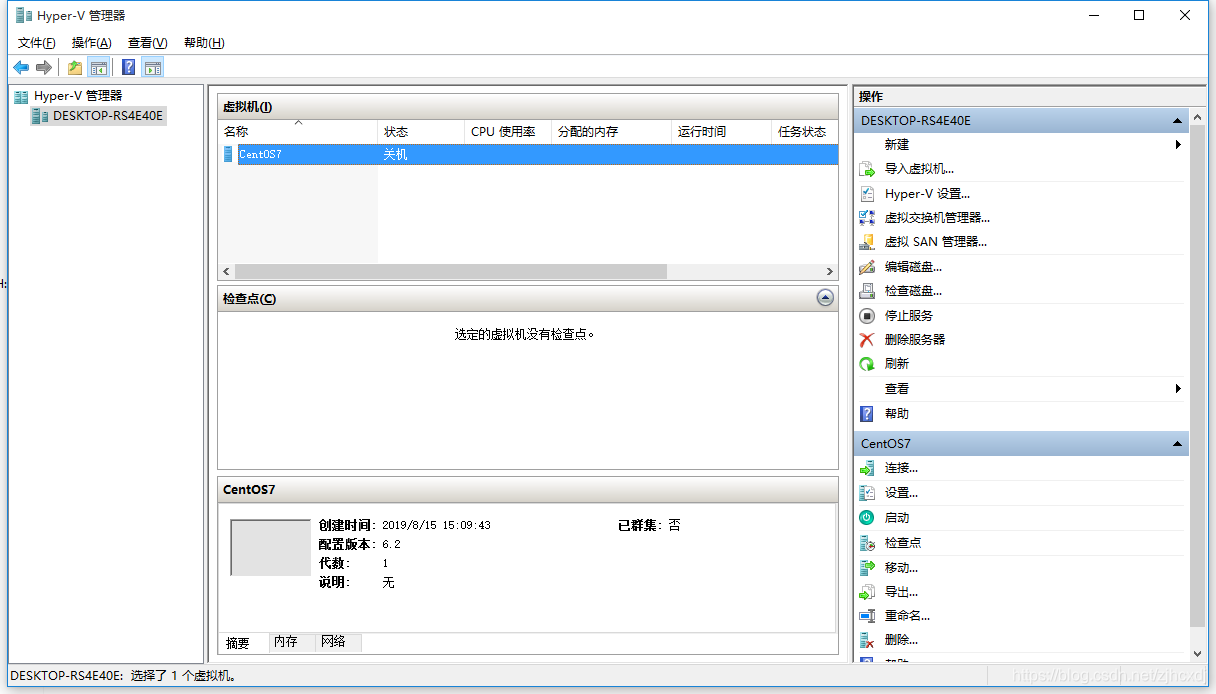The width and height of the screenshot is (1216, 694).
Task: Click the 删除 icon under CentOS7 actions
Action: pos(867,640)
